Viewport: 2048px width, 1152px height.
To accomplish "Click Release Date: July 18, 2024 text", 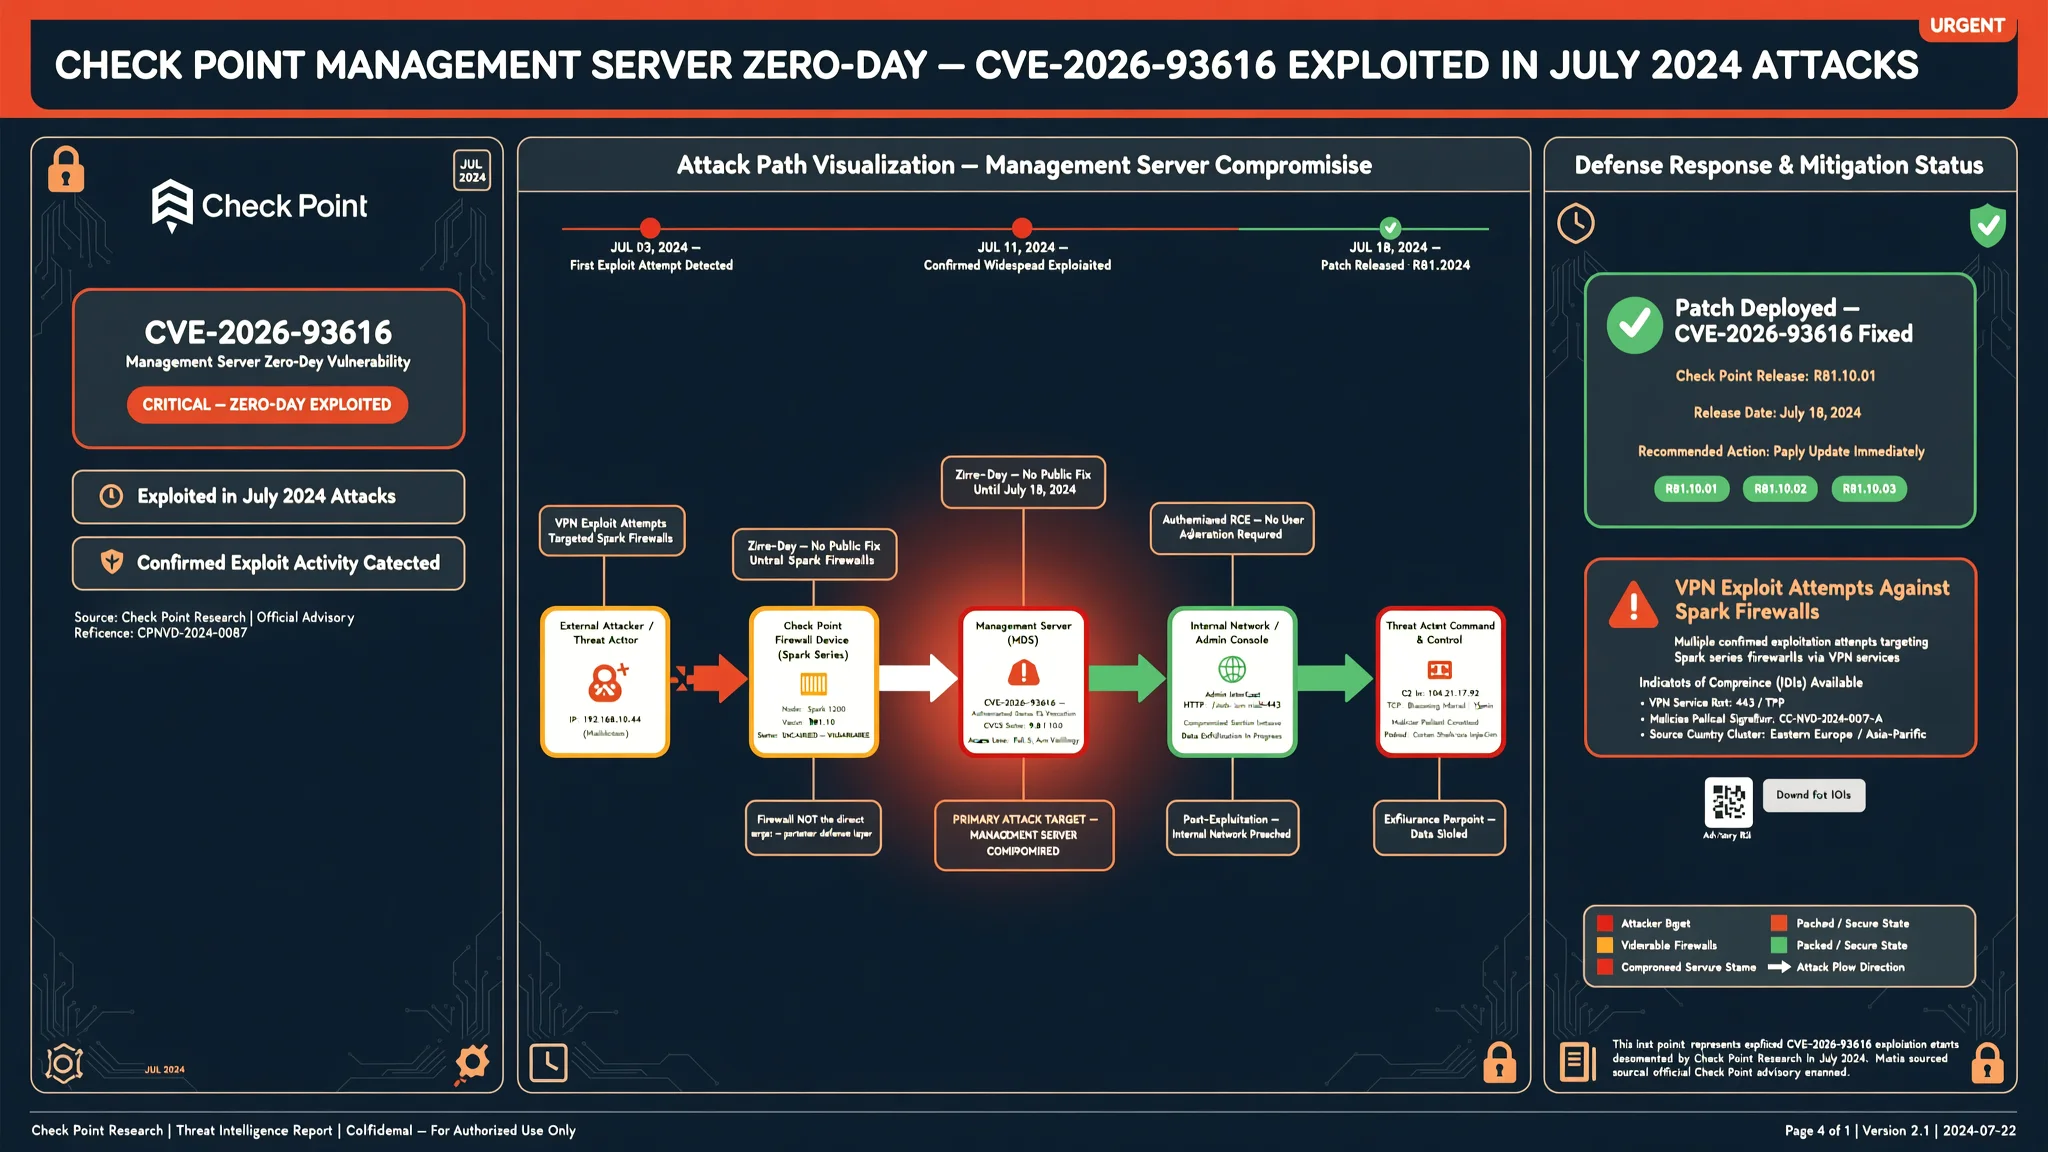I will pos(1777,413).
